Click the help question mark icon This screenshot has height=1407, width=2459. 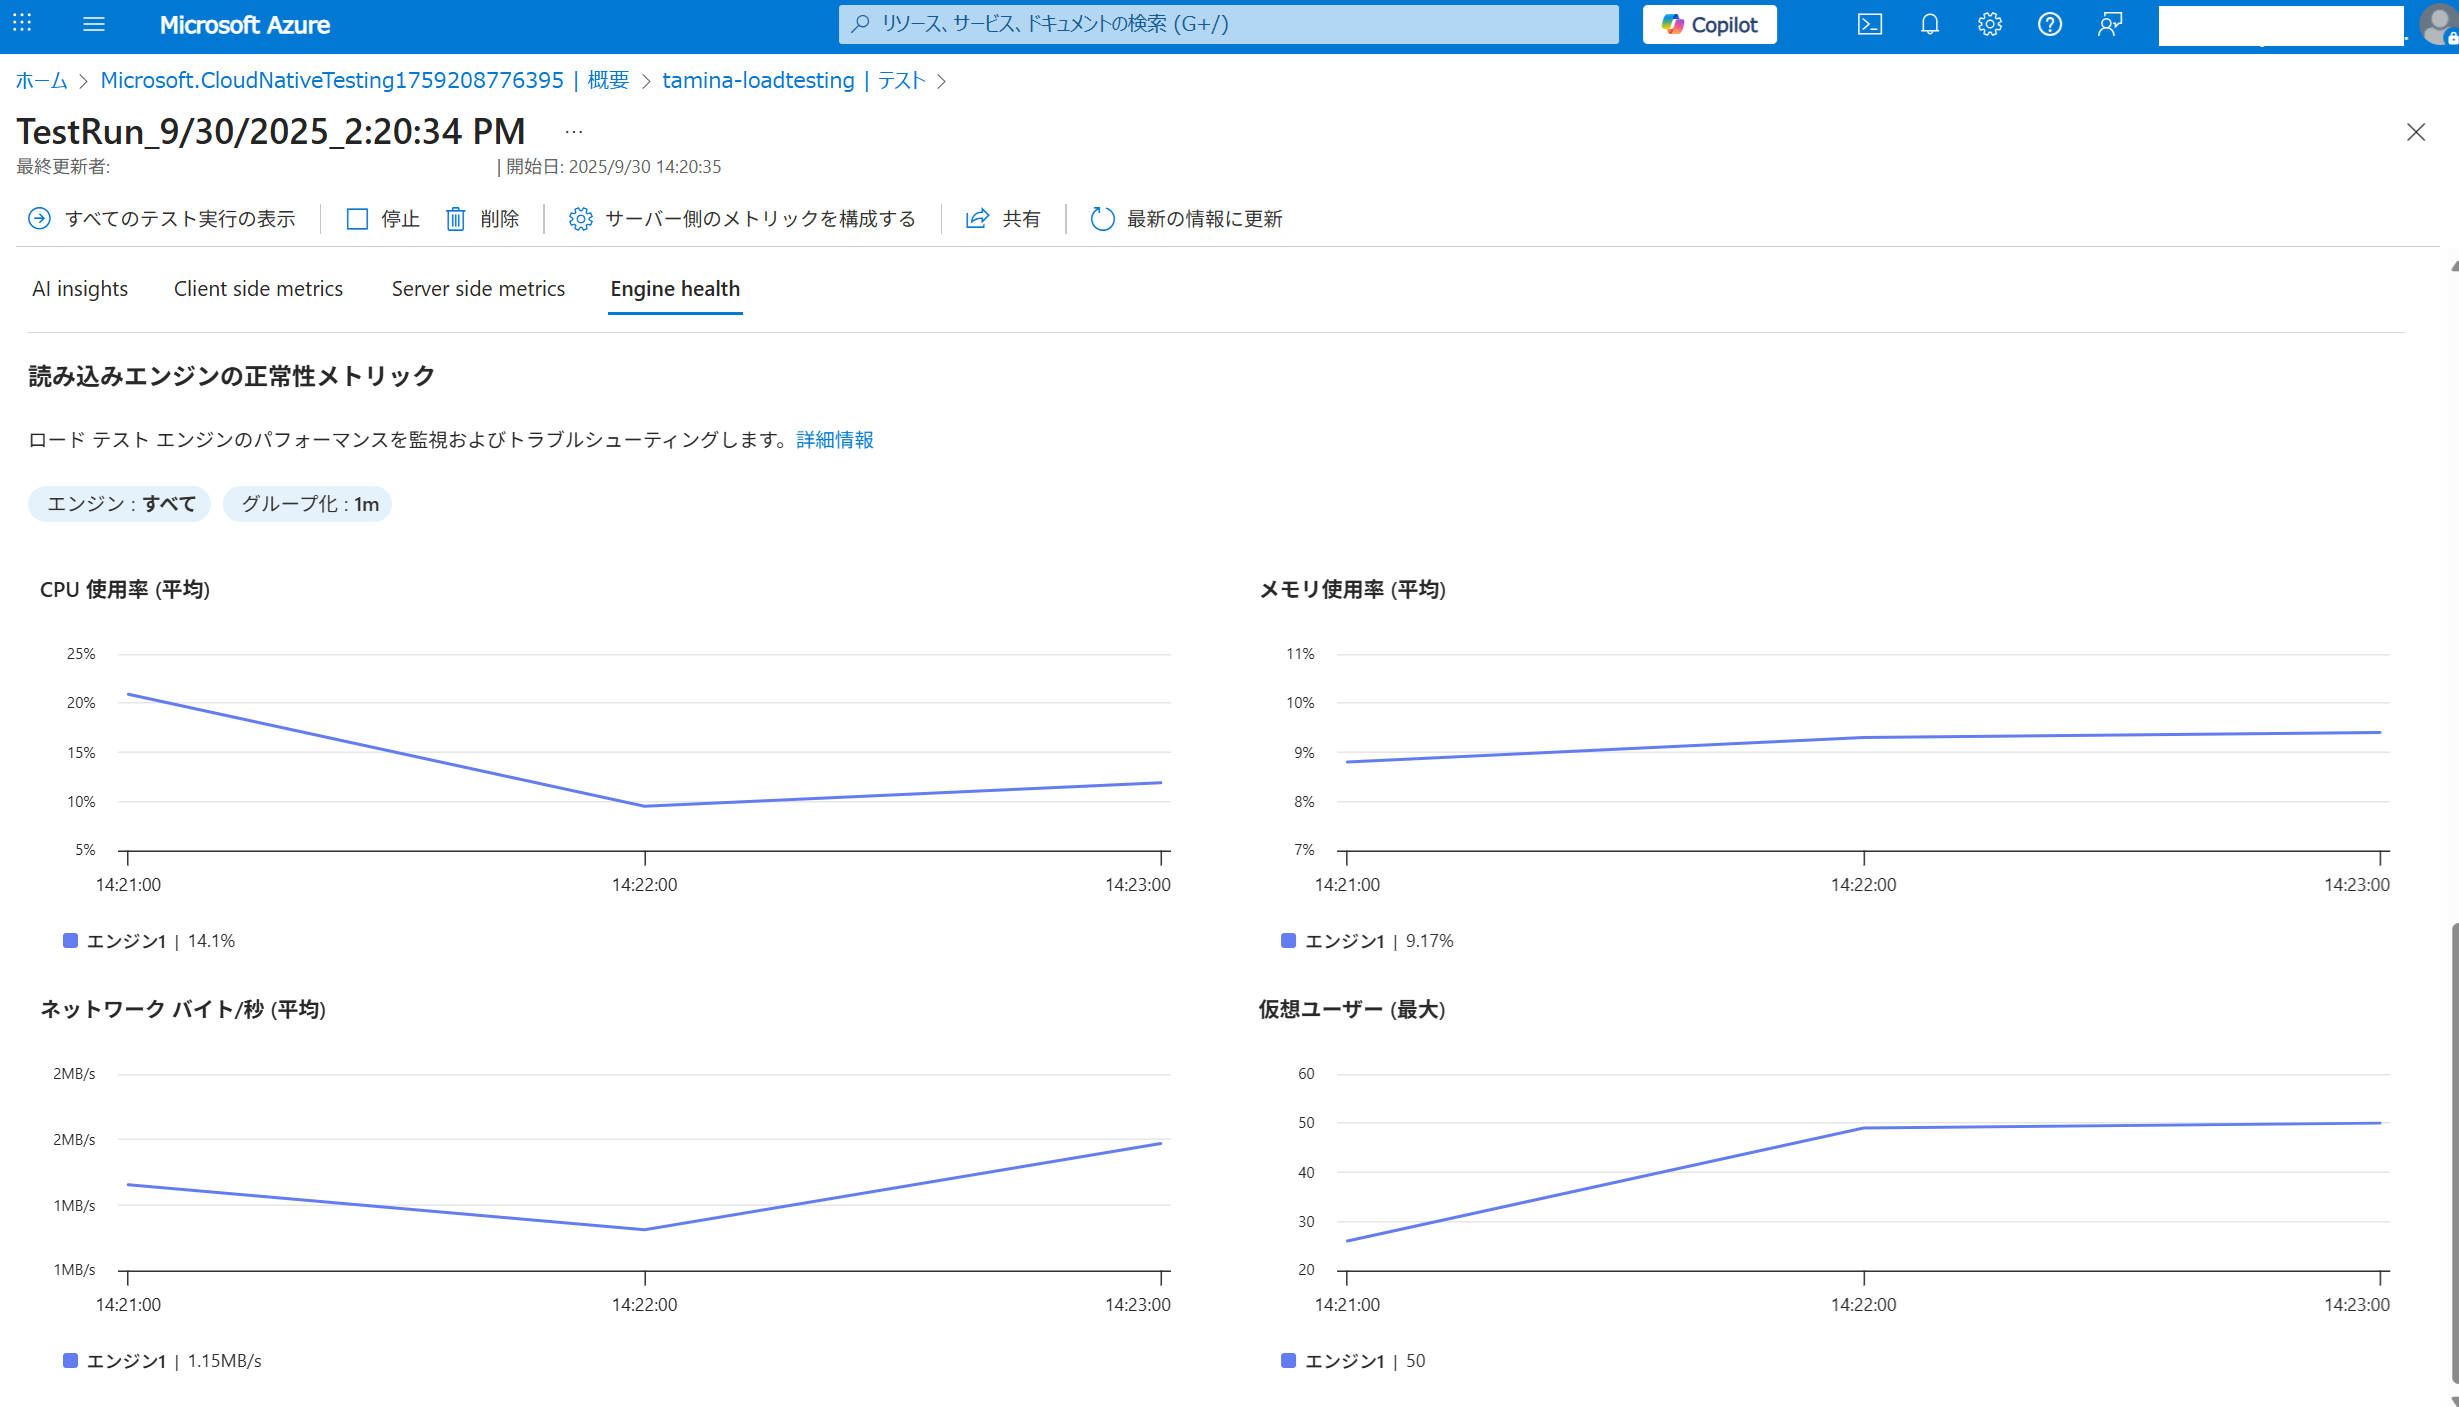(x=2049, y=25)
